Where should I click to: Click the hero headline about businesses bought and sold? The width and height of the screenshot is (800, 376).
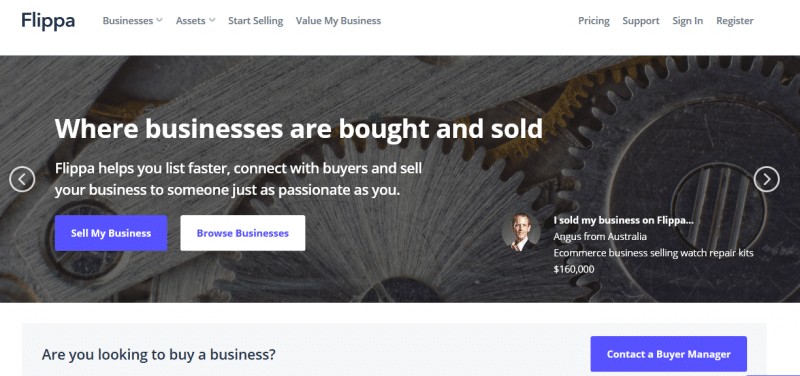pos(298,129)
